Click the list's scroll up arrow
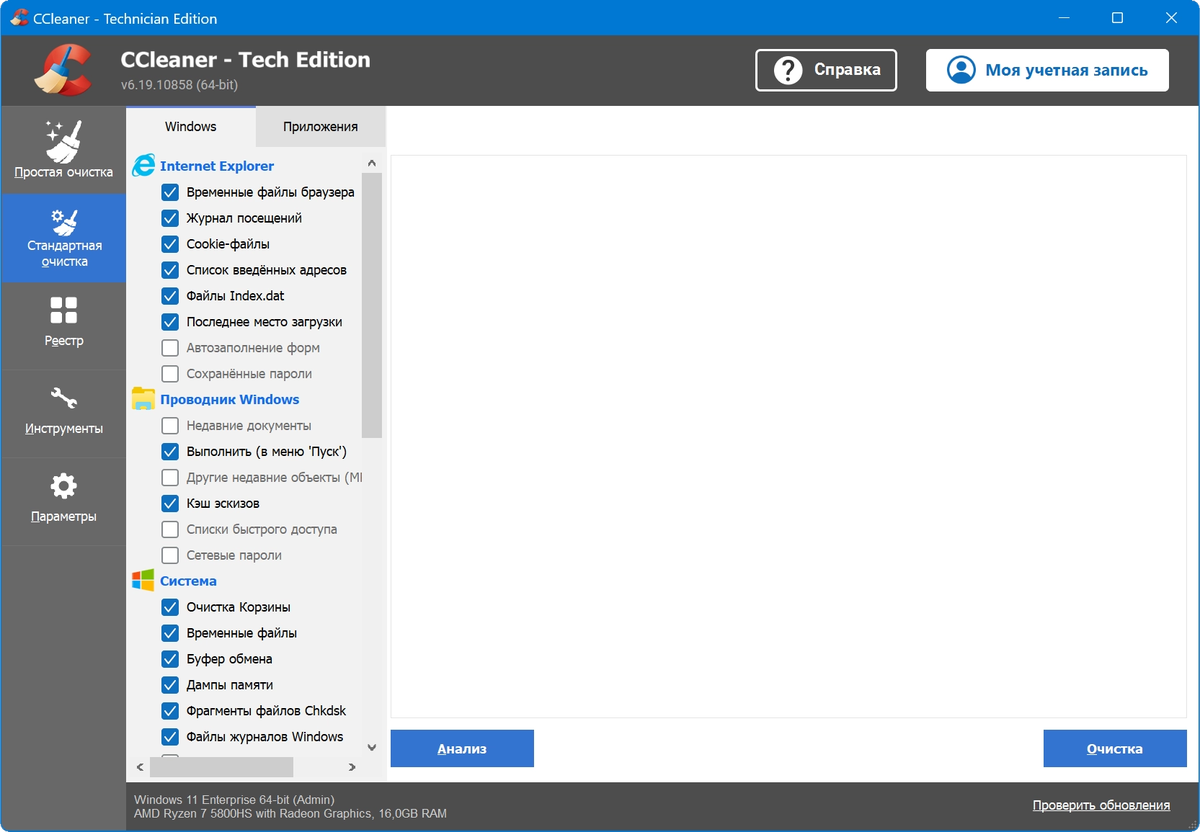Image resolution: width=1200 pixels, height=832 pixels. coord(372,163)
